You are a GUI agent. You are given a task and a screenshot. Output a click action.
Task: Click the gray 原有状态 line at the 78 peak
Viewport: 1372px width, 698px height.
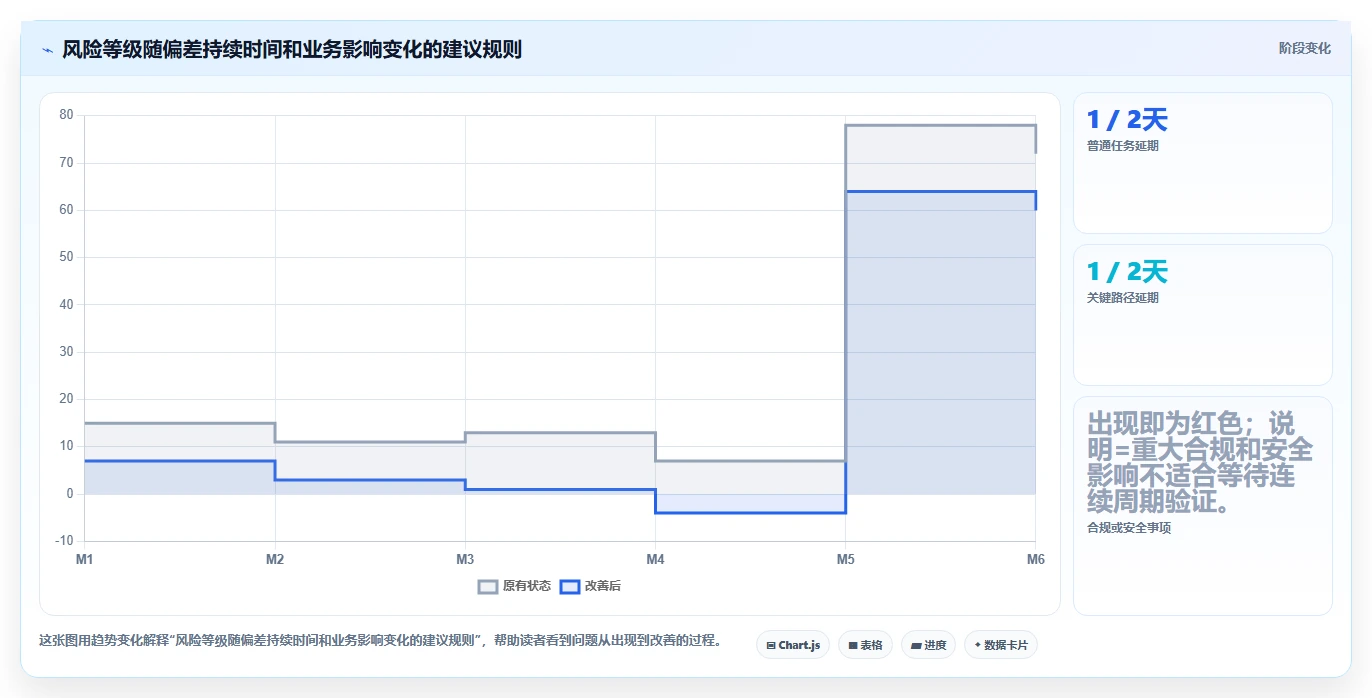940,125
